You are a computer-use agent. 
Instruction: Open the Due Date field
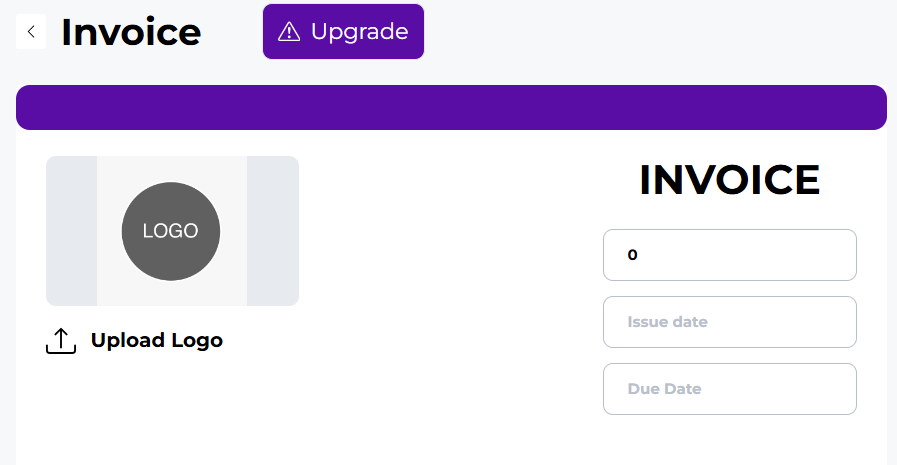click(730, 389)
